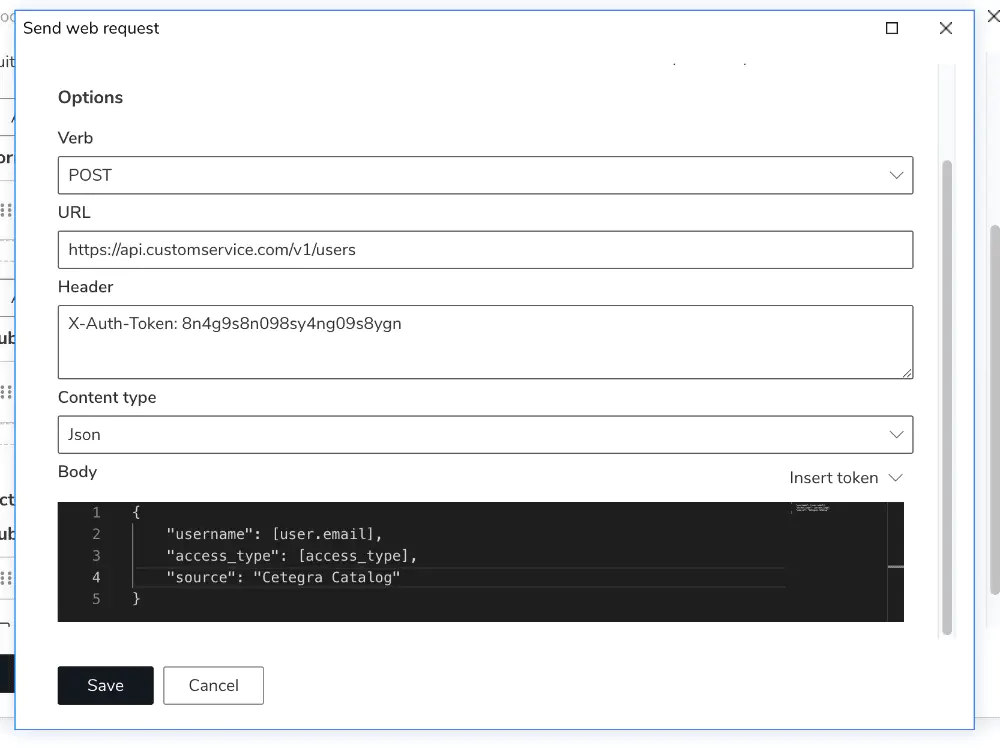Click the chevron icon next to Insert token
The image size is (1000, 748).
pyautogui.click(x=894, y=478)
